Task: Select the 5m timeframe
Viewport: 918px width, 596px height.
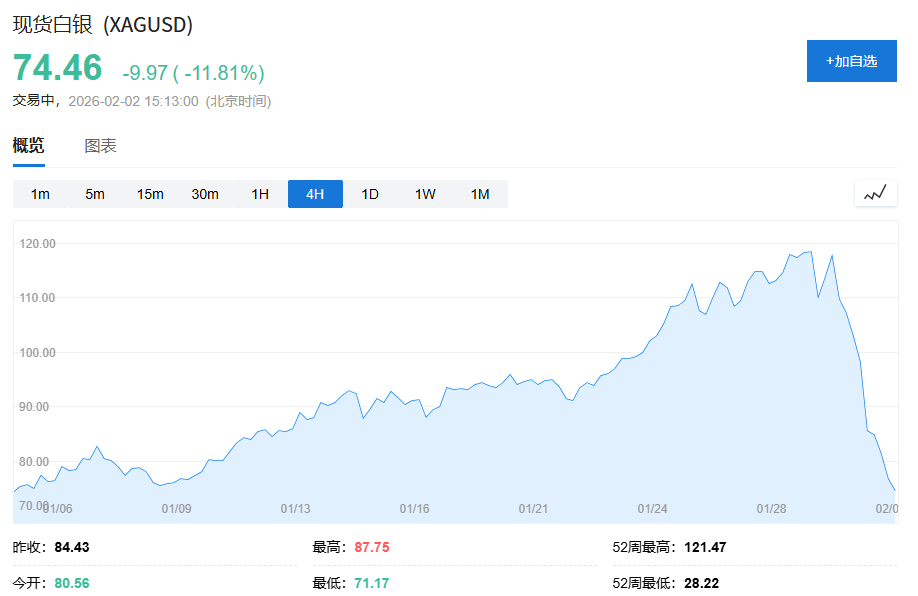Action: click(95, 194)
